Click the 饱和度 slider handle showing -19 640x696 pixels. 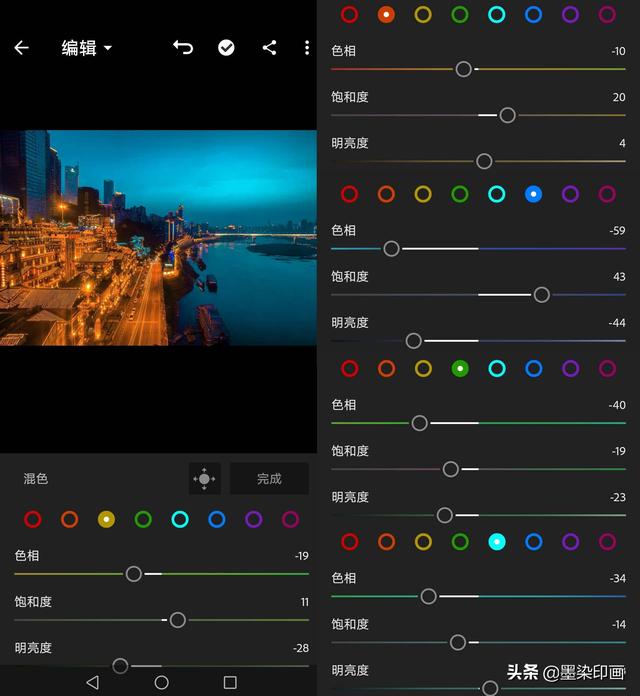click(x=450, y=469)
